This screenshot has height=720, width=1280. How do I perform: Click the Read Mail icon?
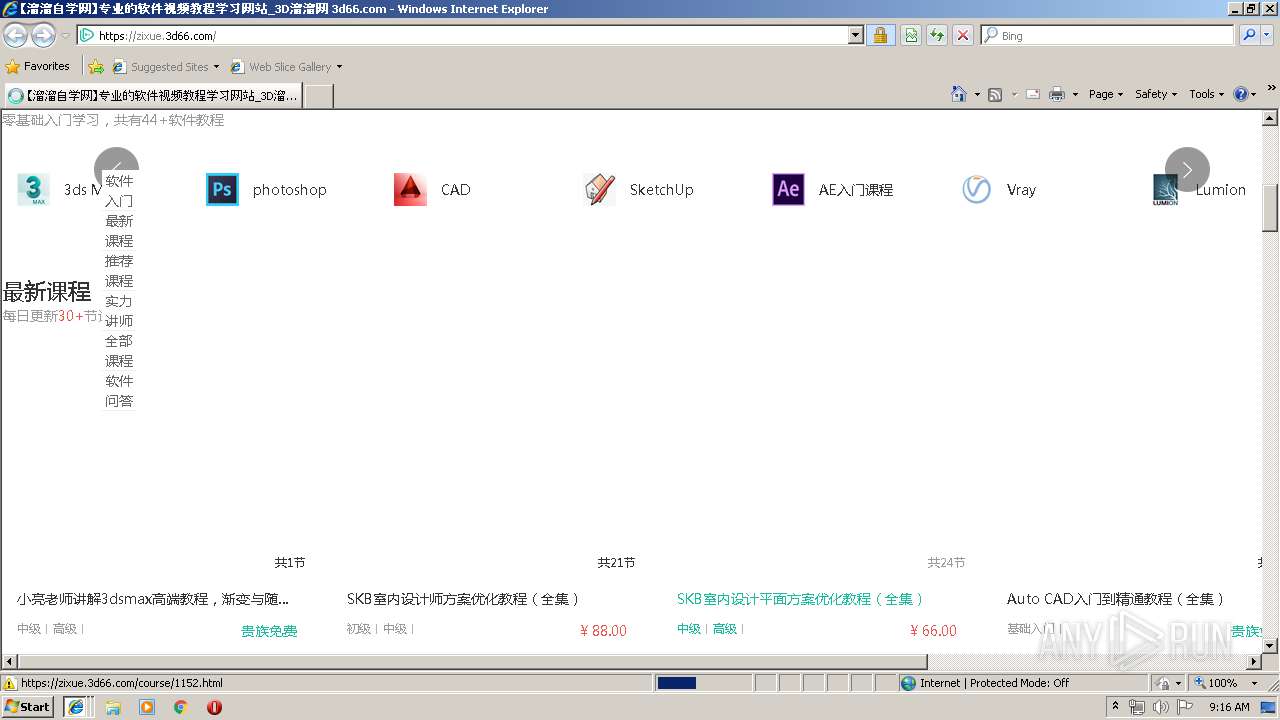[1033, 94]
